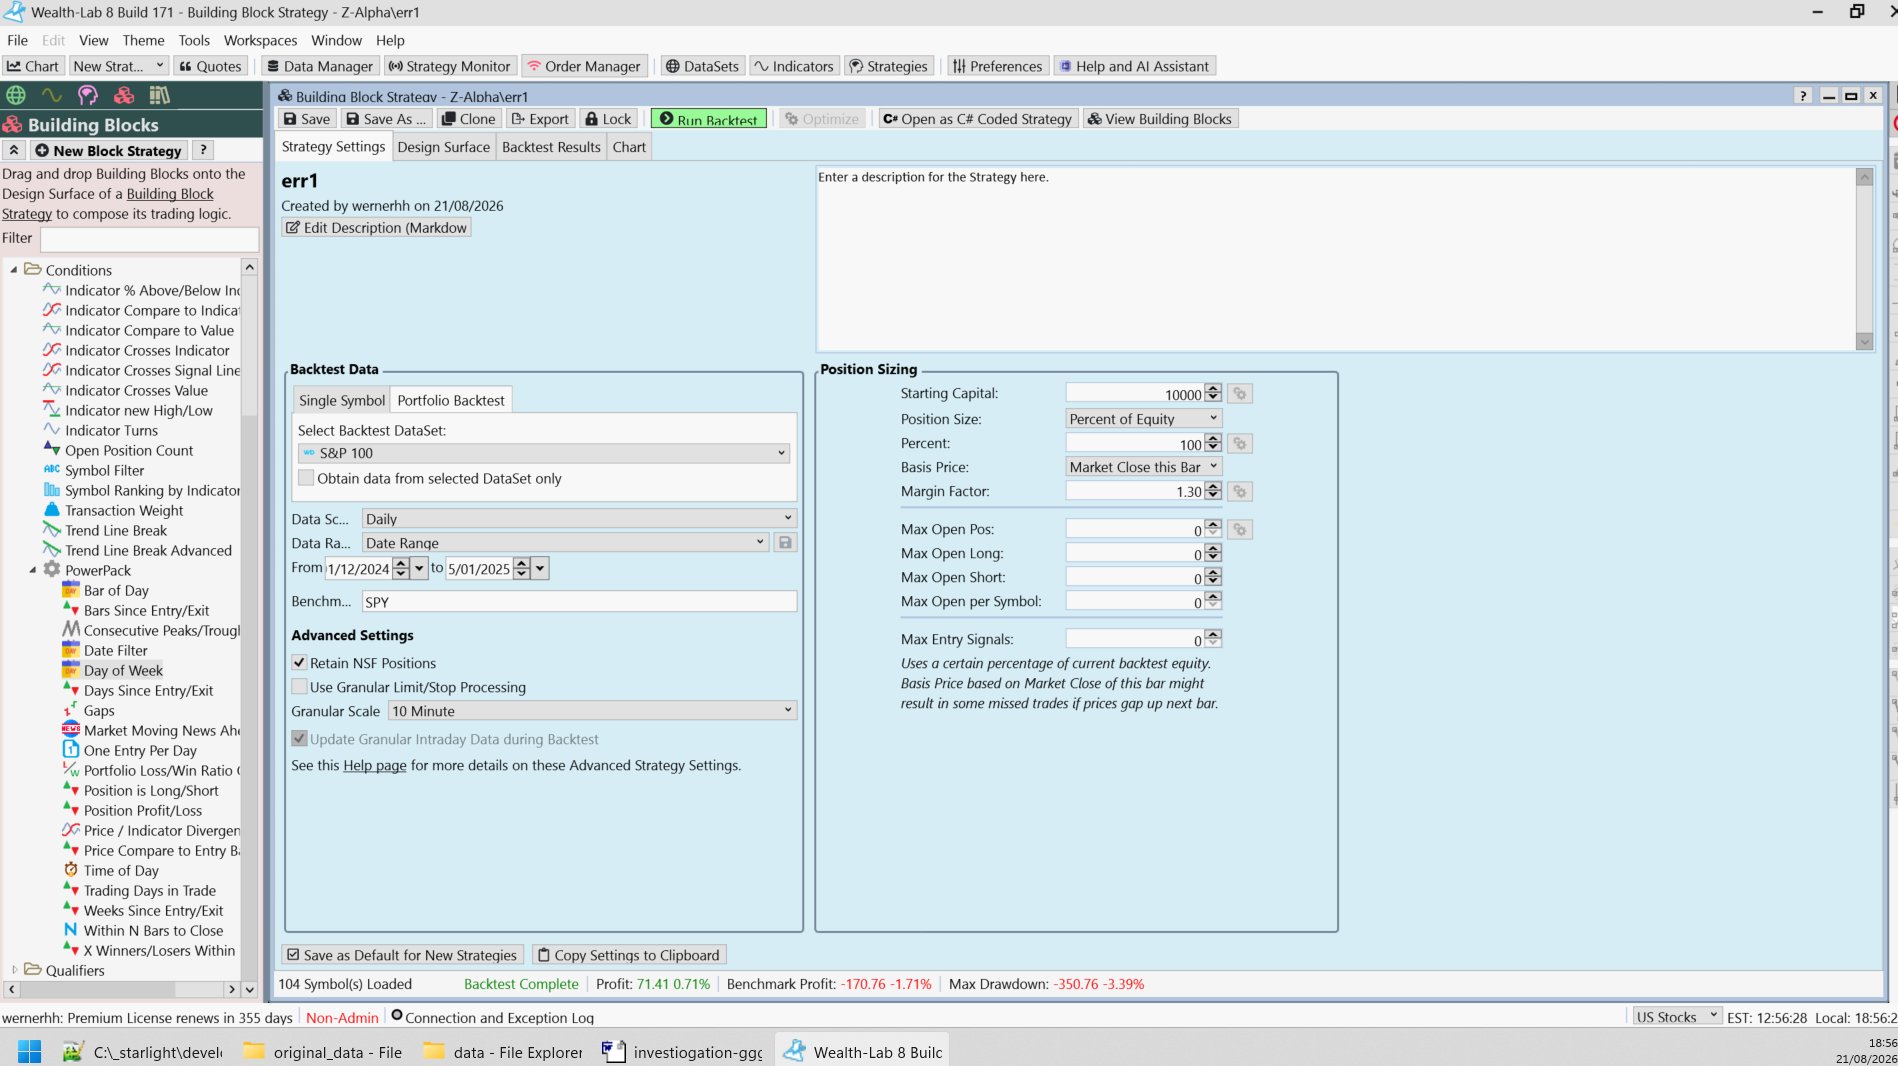Toggle Update Granular Intraday Data during Backtest
The height and width of the screenshot is (1066, 1898).
click(299, 738)
